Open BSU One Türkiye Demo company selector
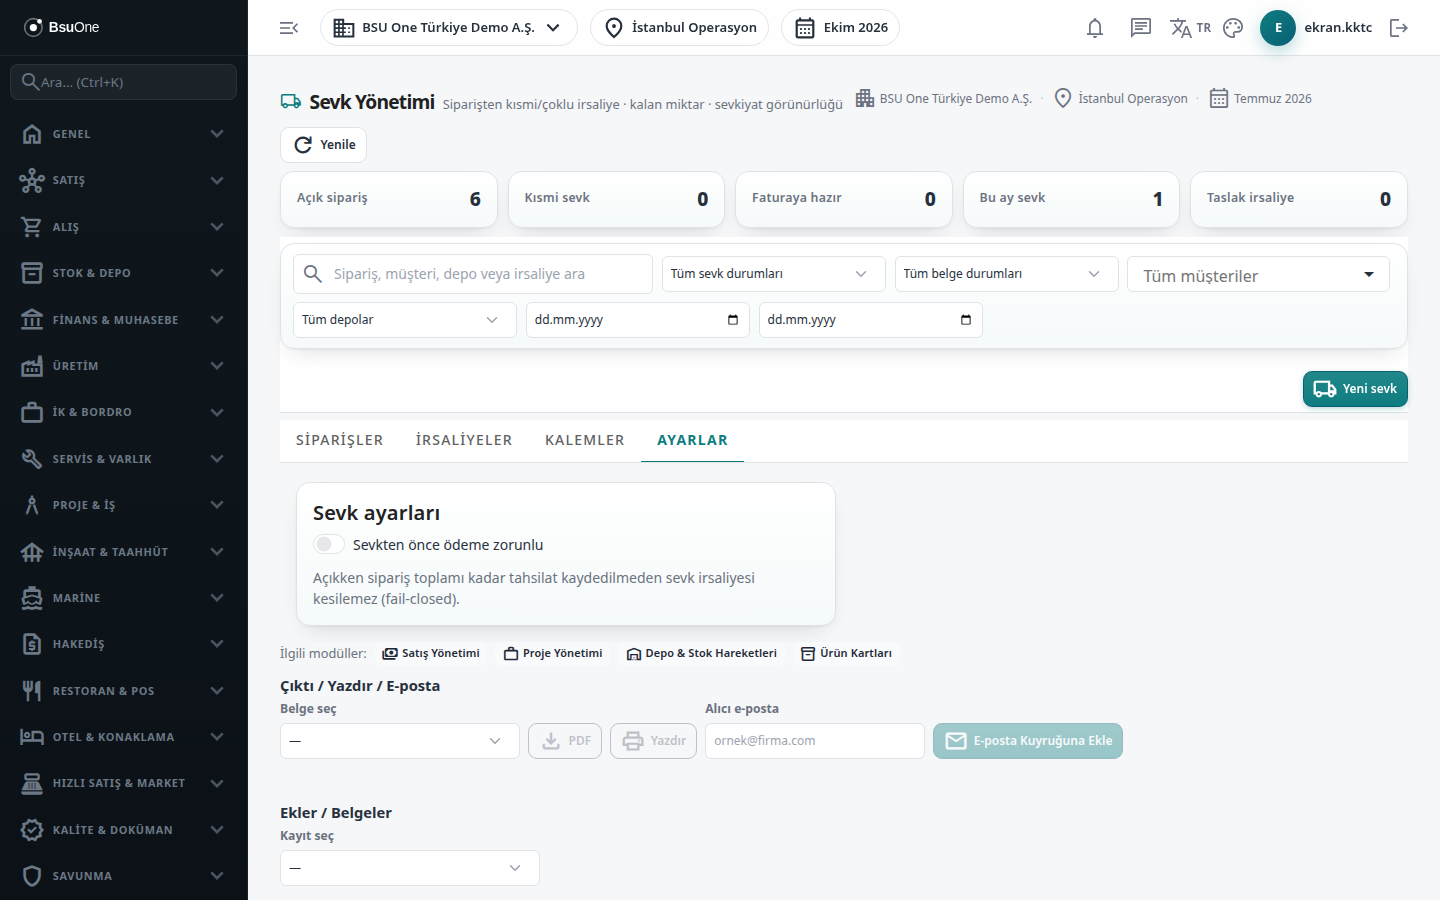Screen dimensions: 1440x900 [449, 28]
